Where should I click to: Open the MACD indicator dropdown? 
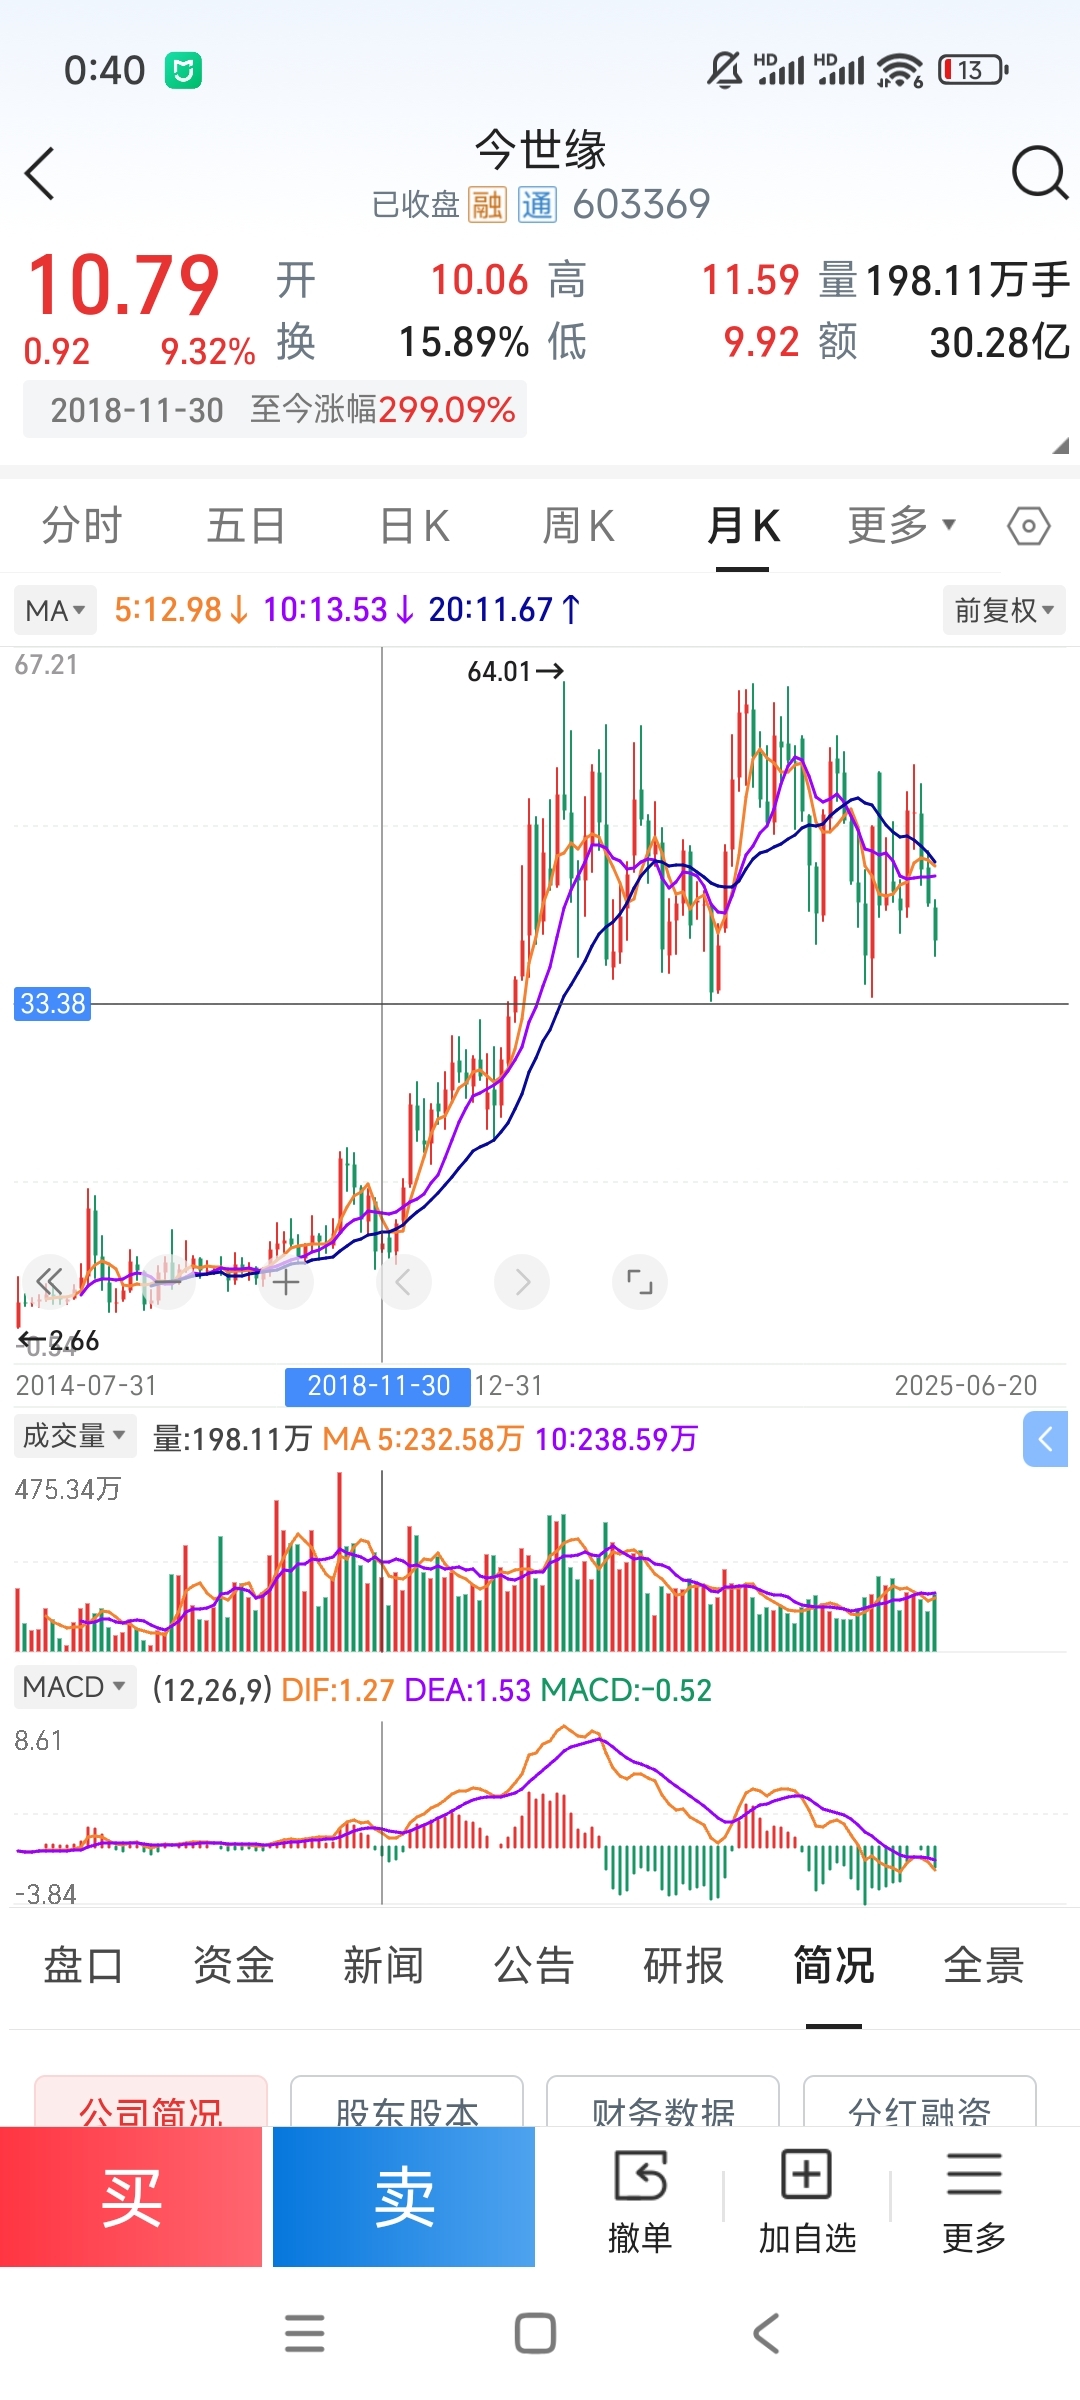[74, 1687]
